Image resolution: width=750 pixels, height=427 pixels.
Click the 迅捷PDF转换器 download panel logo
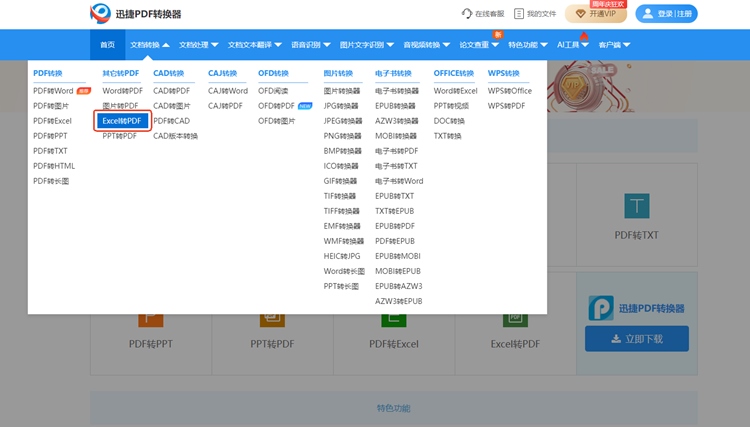(601, 308)
